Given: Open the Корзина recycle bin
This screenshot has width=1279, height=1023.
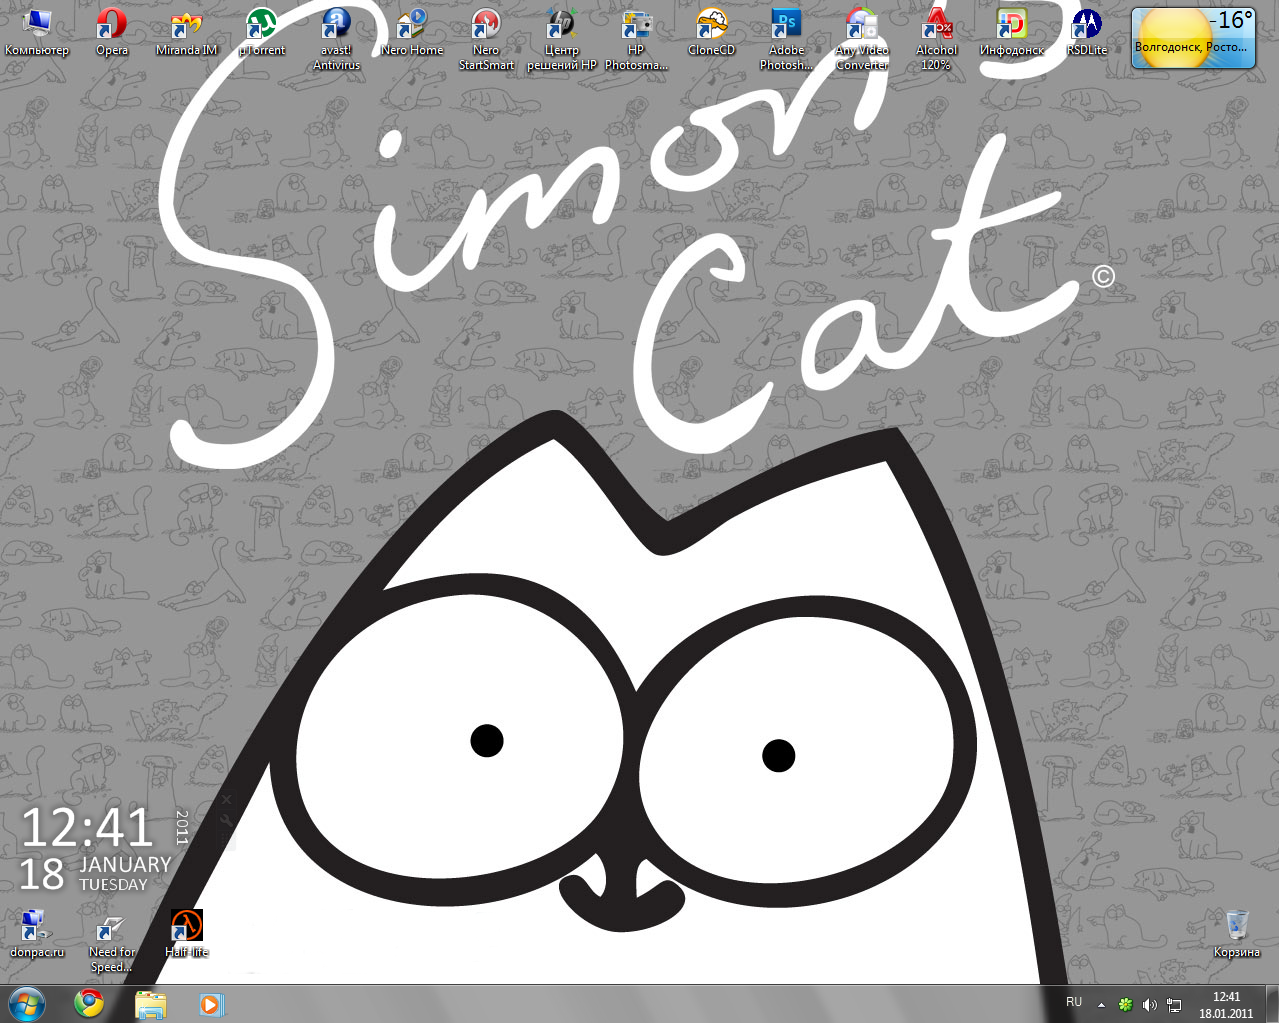Looking at the screenshot, I should (x=1237, y=934).
